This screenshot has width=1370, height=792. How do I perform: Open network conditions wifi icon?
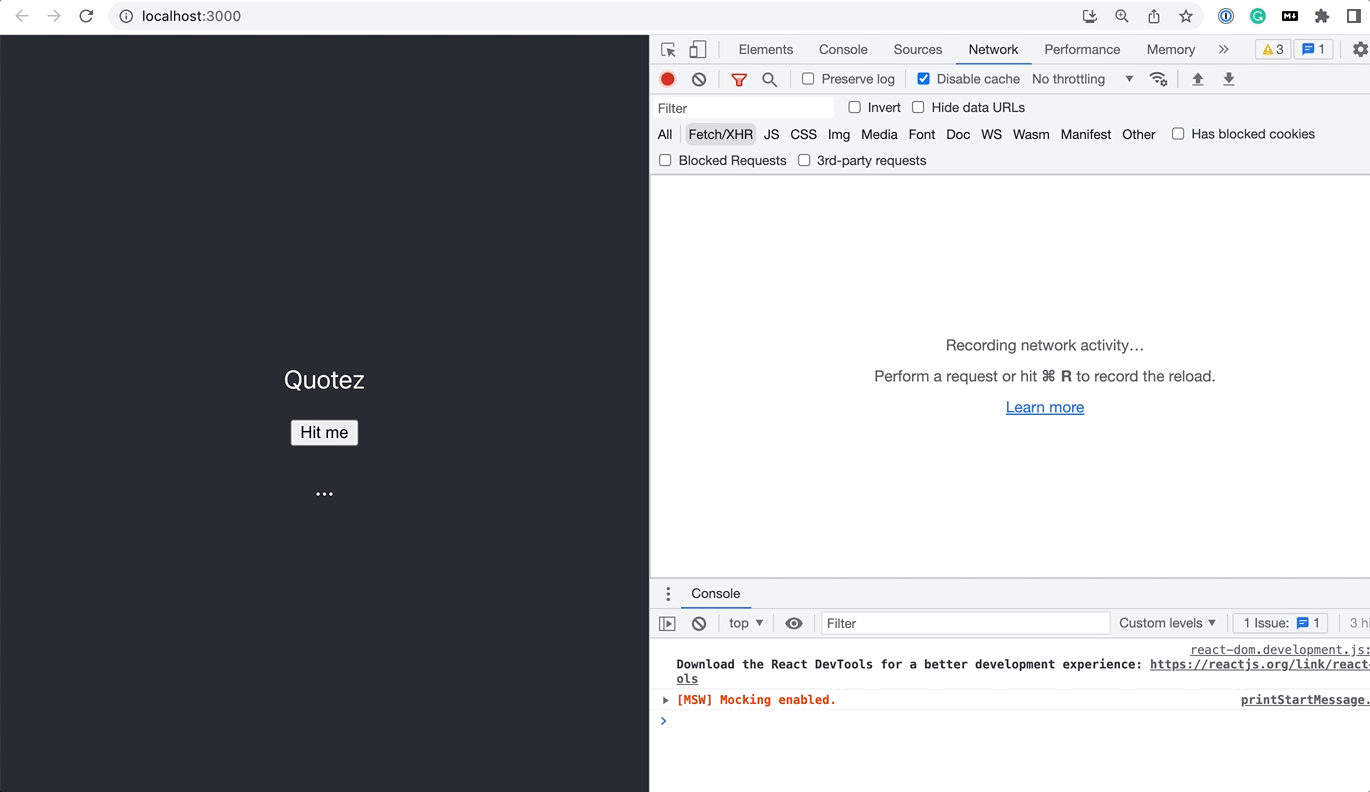click(x=1158, y=79)
